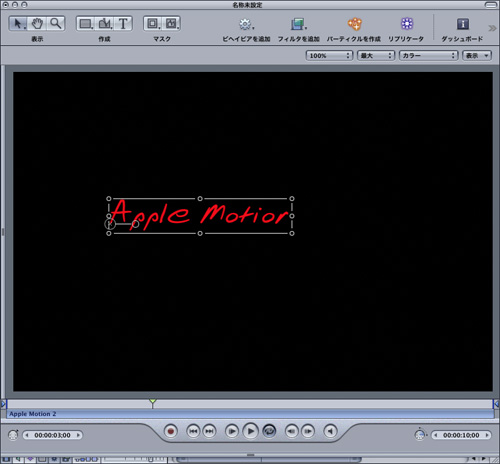Click right-middle bounding box handle
The image size is (500, 464).
(x=292, y=216)
